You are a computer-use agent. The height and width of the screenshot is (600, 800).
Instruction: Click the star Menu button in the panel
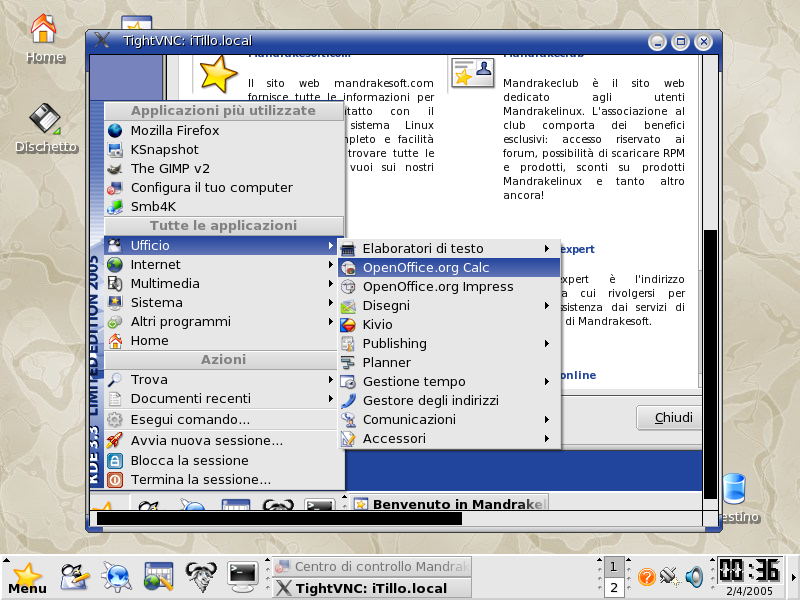pos(27,577)
